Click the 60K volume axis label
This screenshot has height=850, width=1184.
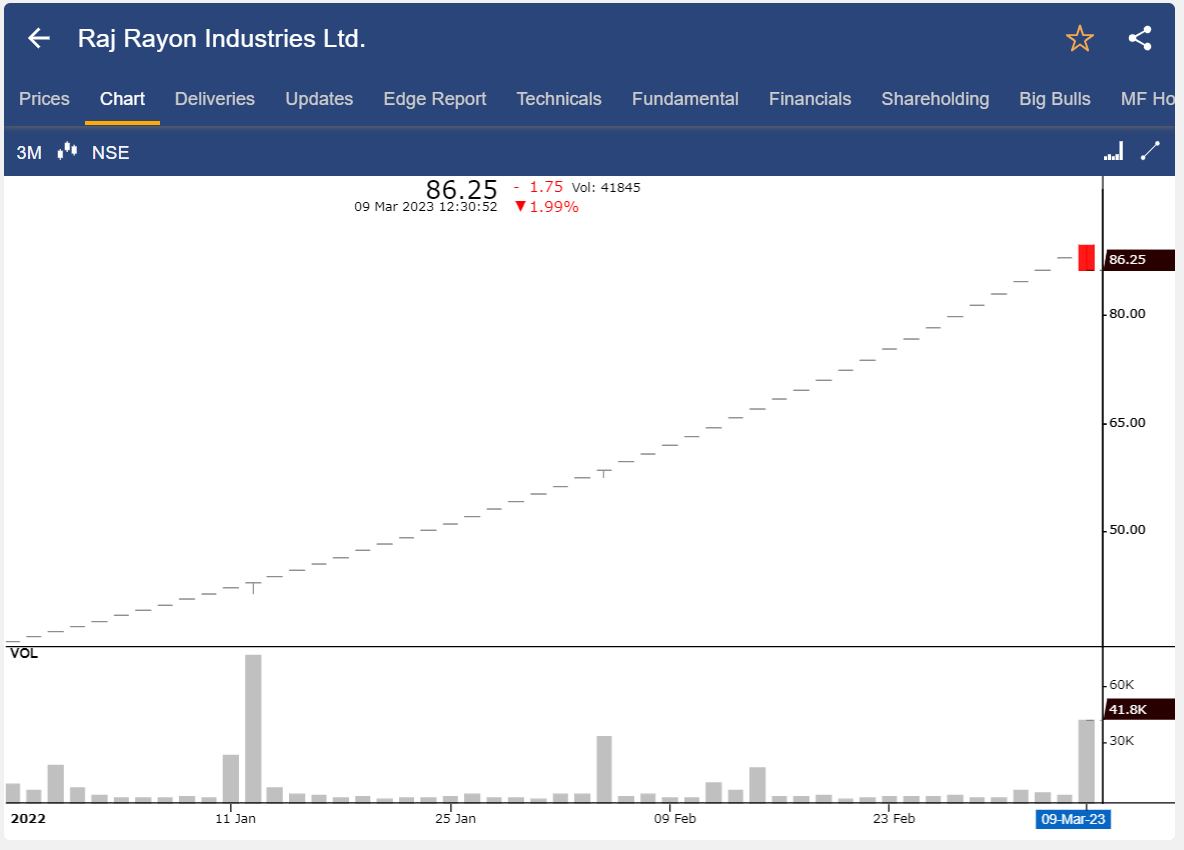(x=1121, y=685)
